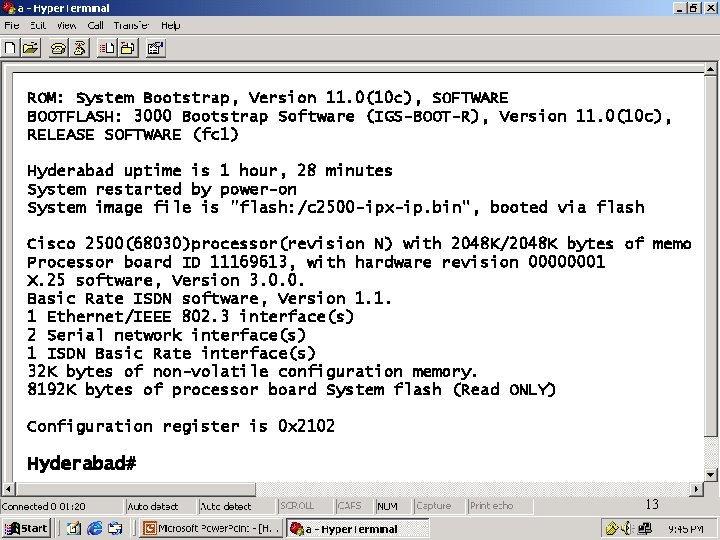Screen dimensions: 720x540
Task: Click the NUM status bar indicator
Action: point(394,506)
